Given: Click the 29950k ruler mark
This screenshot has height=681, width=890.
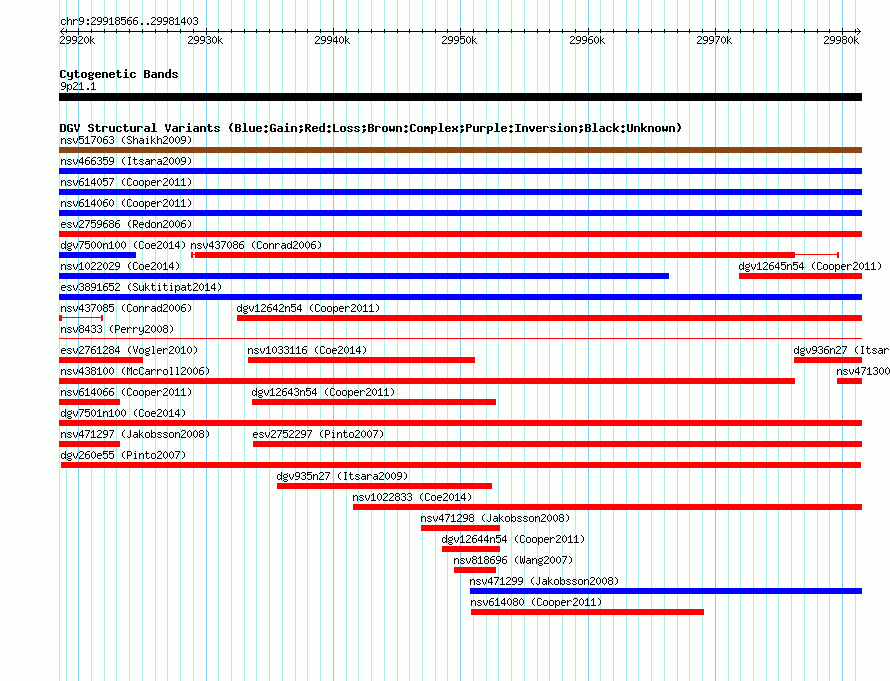Looking at the screenshot, I should point(459,40).
